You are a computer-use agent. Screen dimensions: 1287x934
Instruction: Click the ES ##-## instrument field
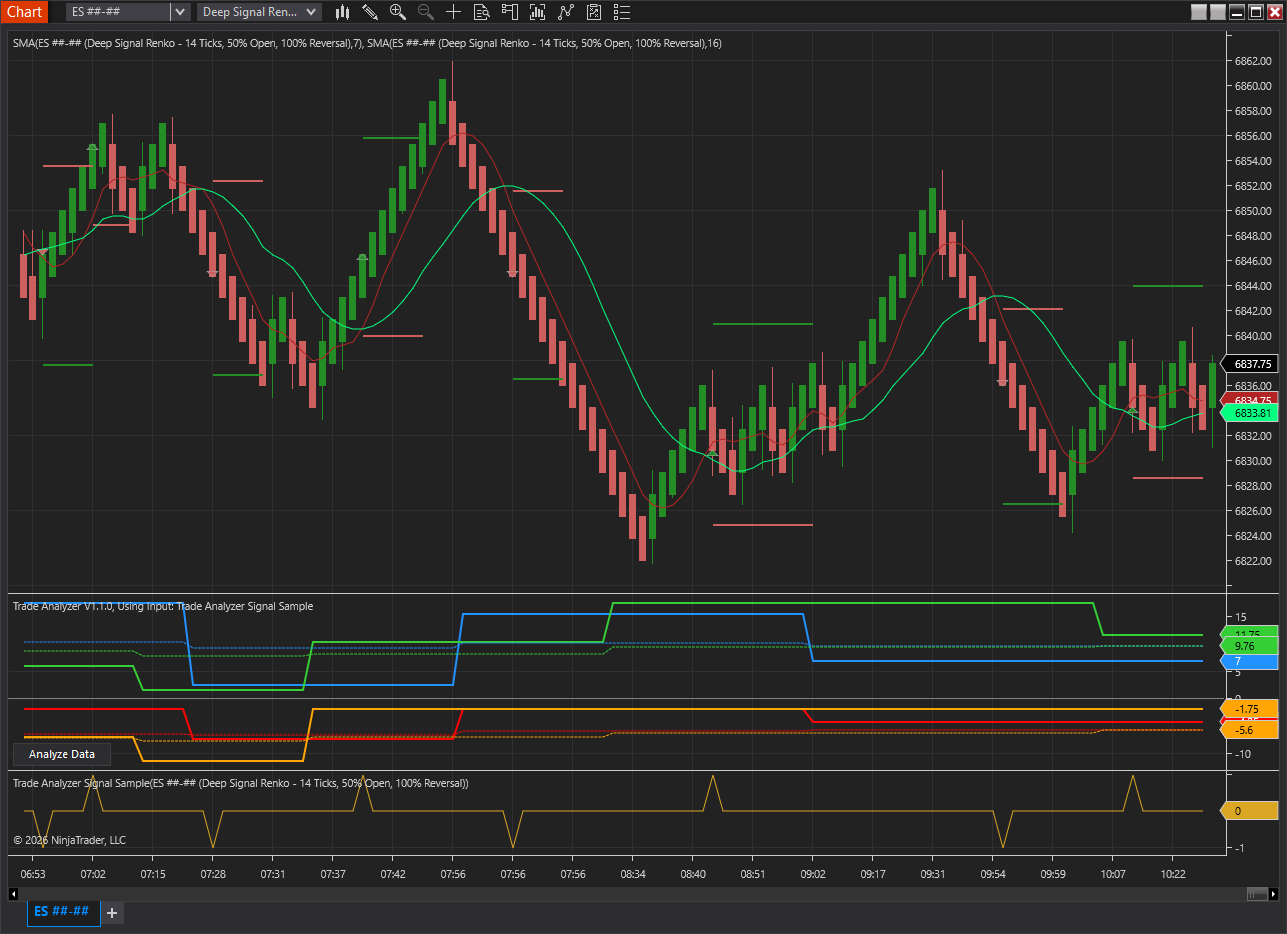[x=117, y=12]
